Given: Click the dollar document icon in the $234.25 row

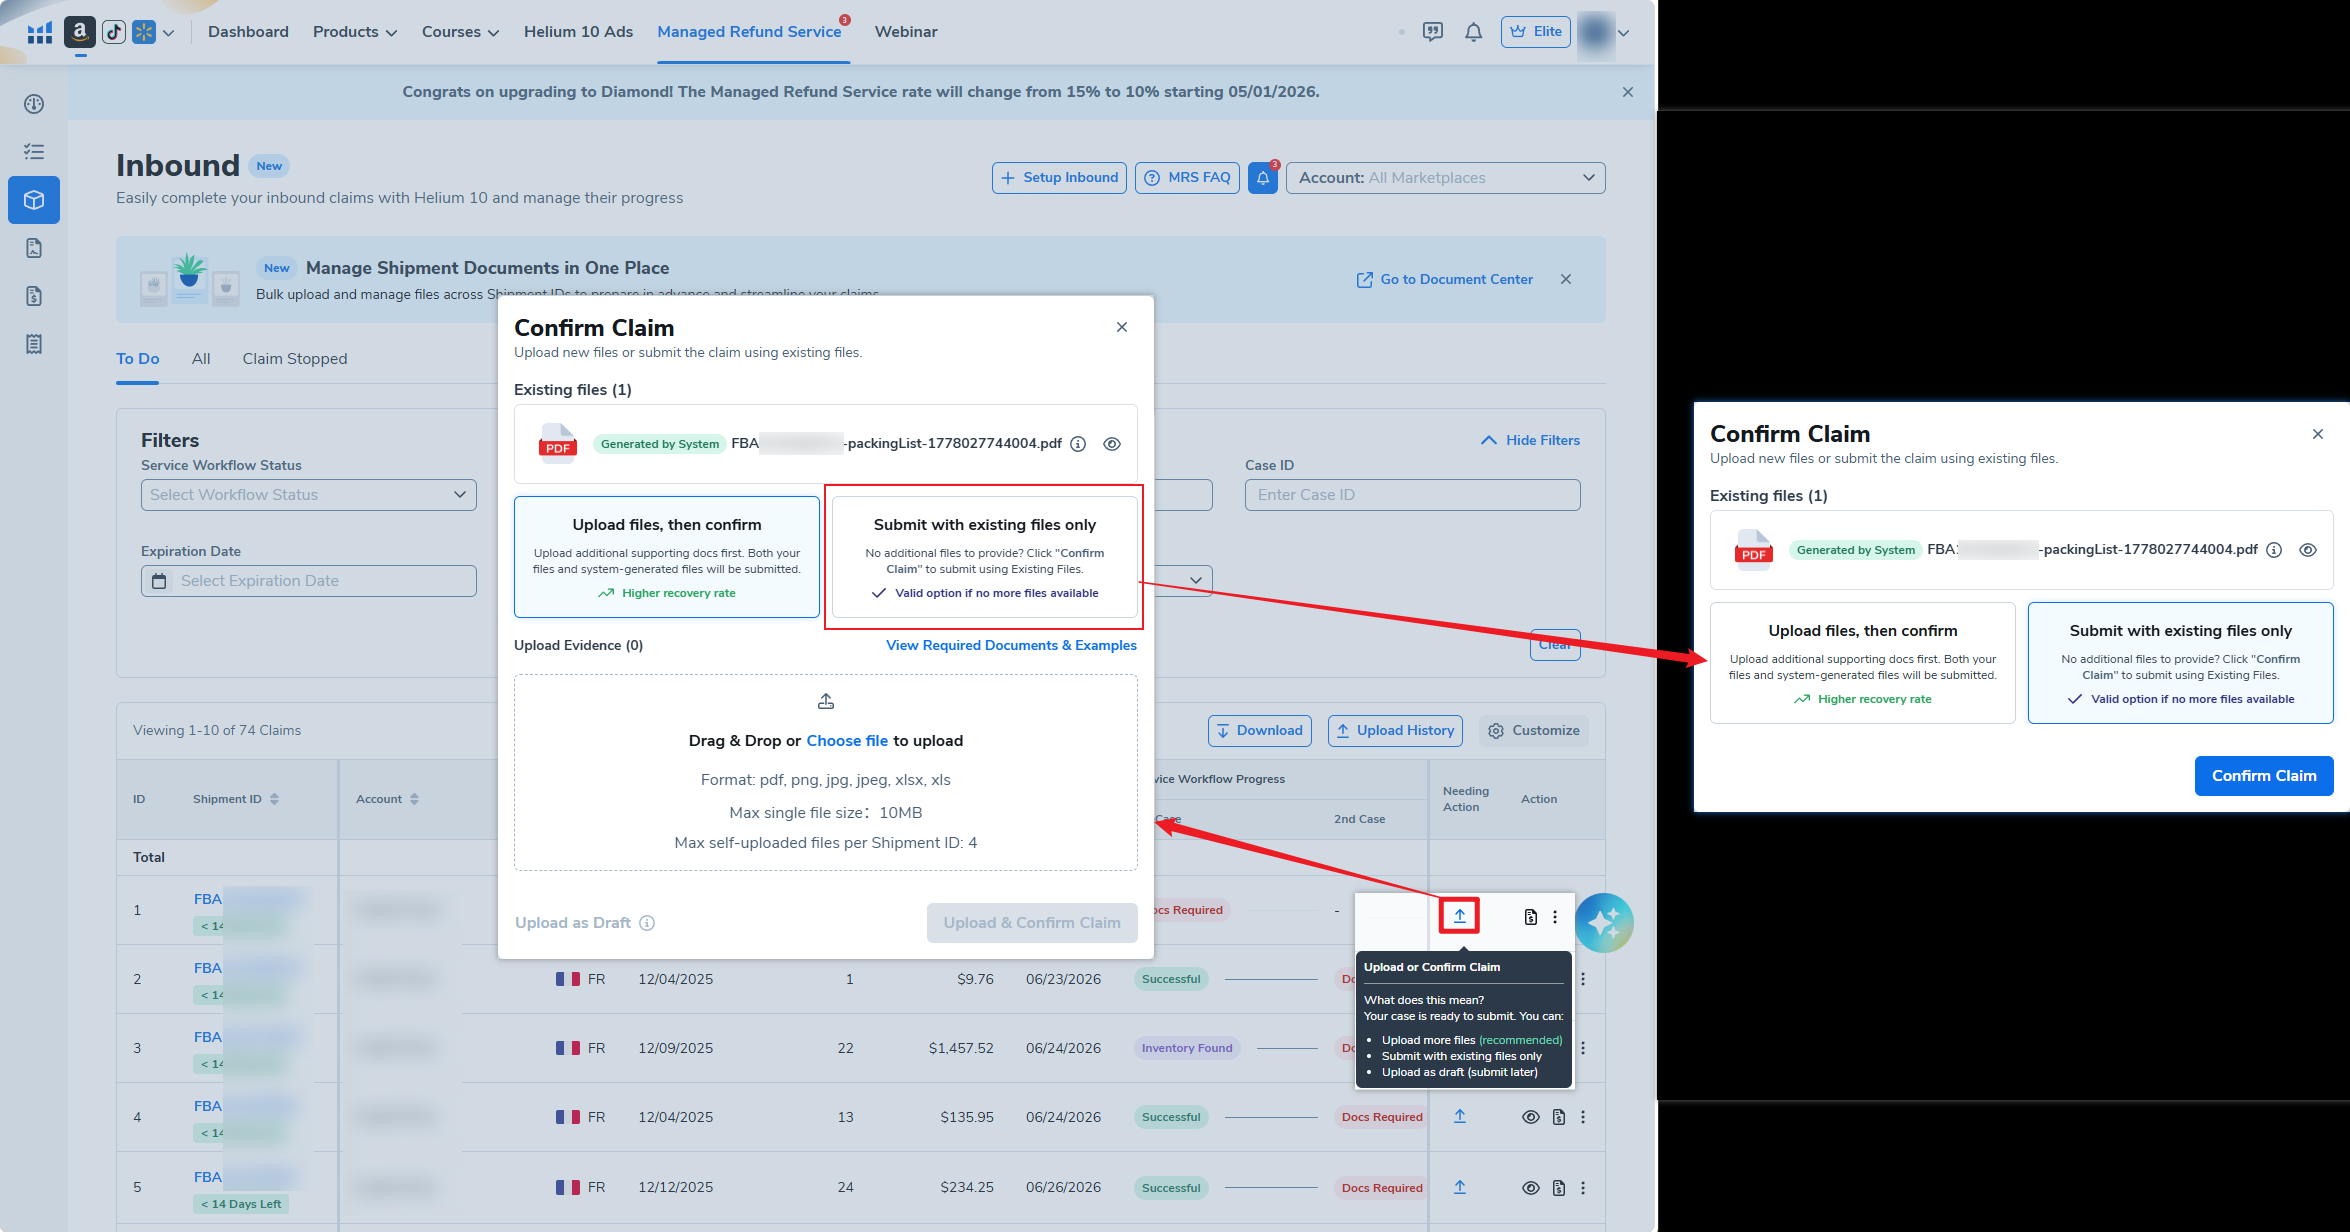Looking at the screenshot, I should [x=1558, y=1188].
